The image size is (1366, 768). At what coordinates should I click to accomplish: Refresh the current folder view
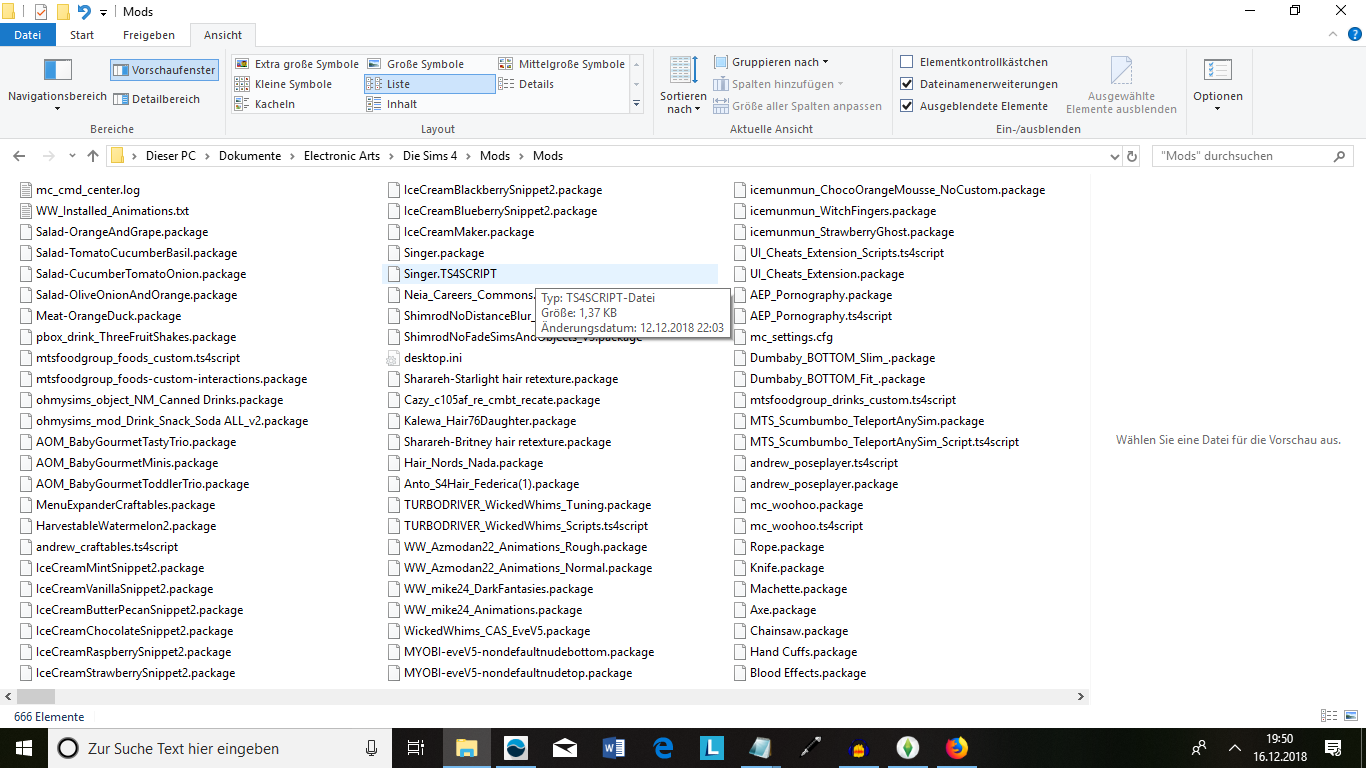[1132, 156]
